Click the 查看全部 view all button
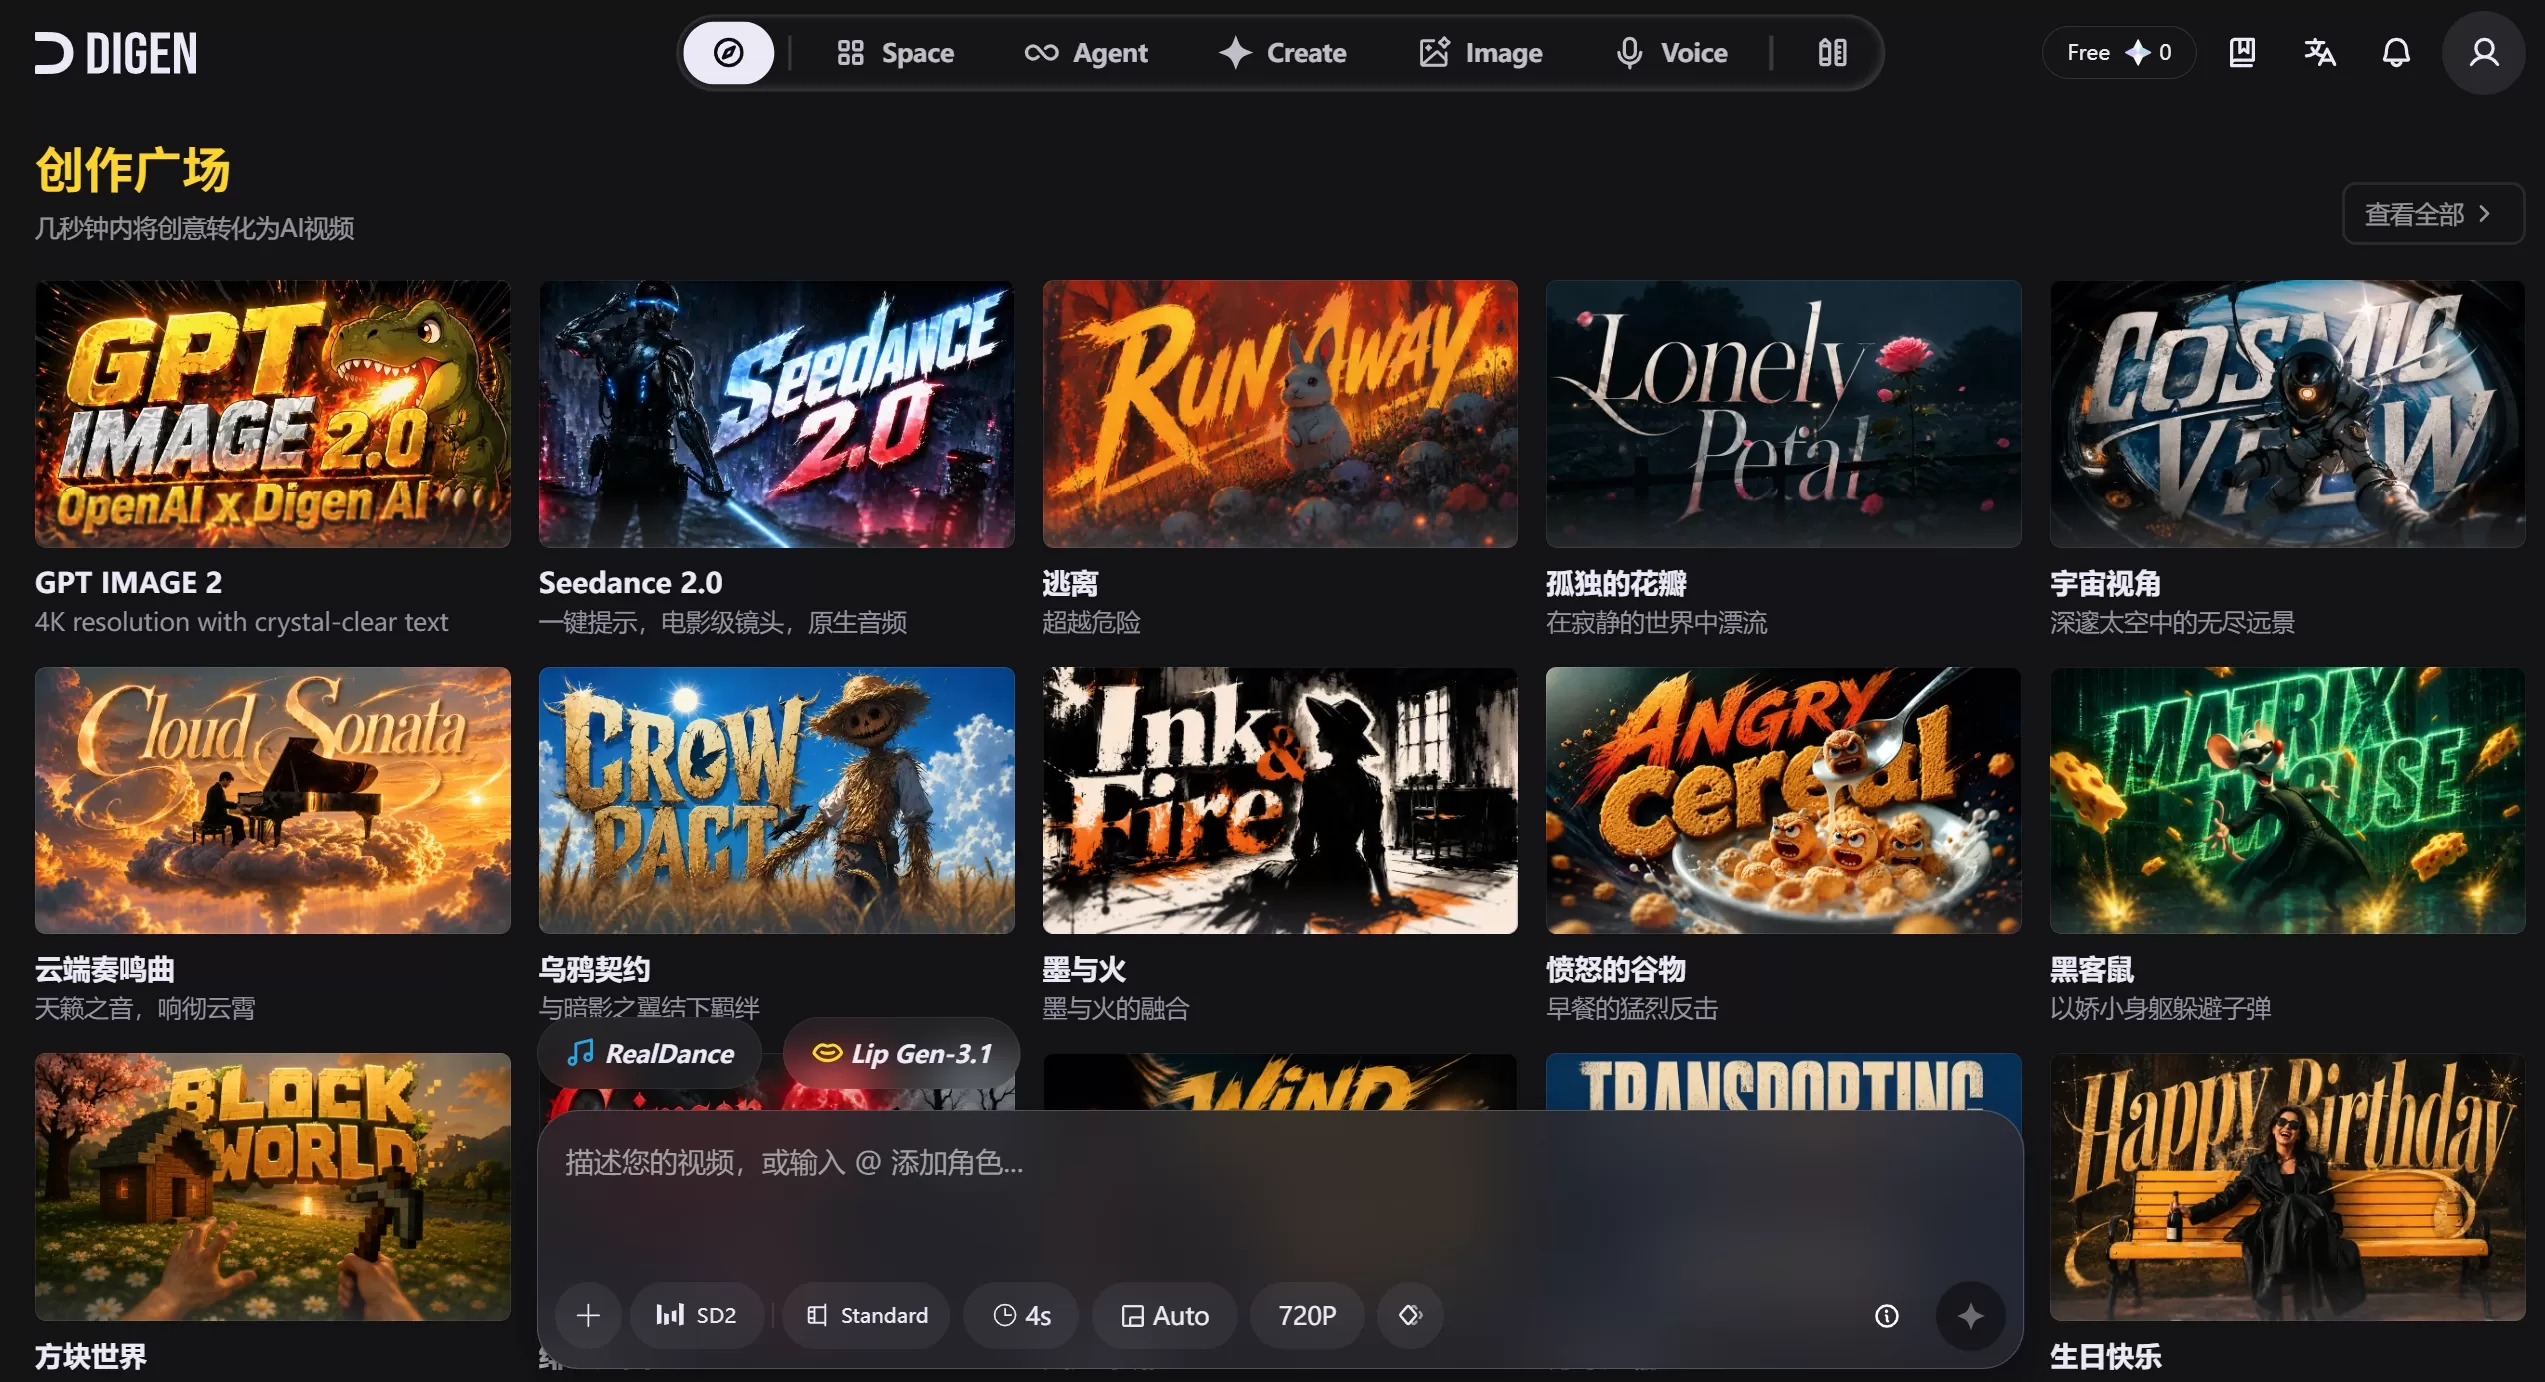The width and height of the screenshot is (2545, 1382). [x=2432, y=214]
